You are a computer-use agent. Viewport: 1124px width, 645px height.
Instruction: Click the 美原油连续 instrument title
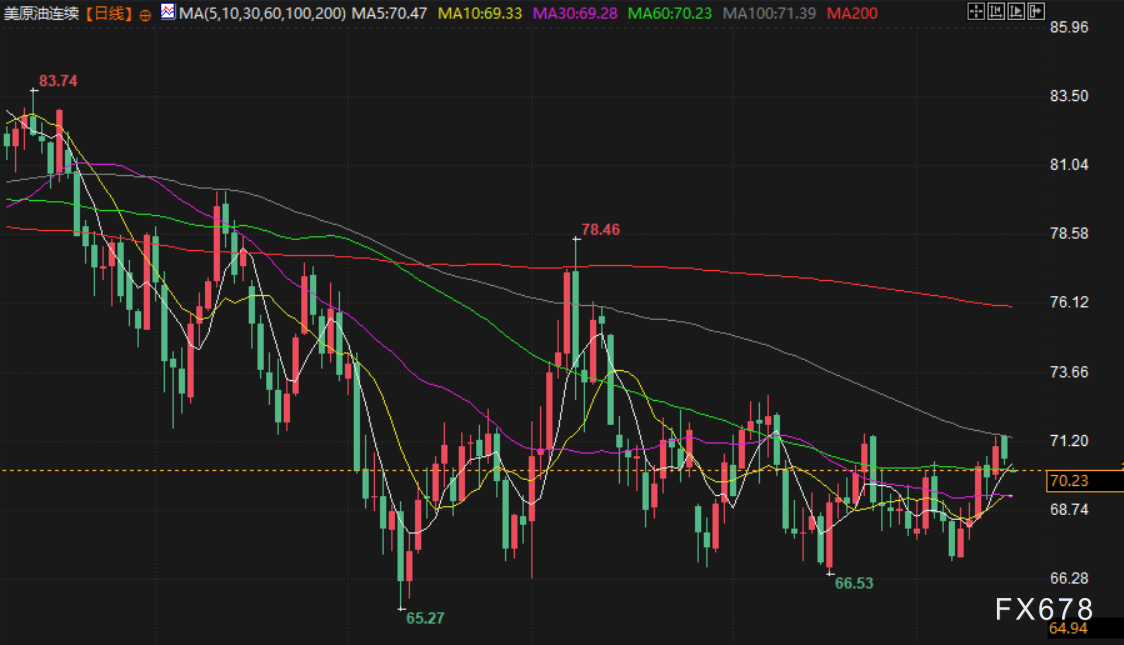[42, 14]
